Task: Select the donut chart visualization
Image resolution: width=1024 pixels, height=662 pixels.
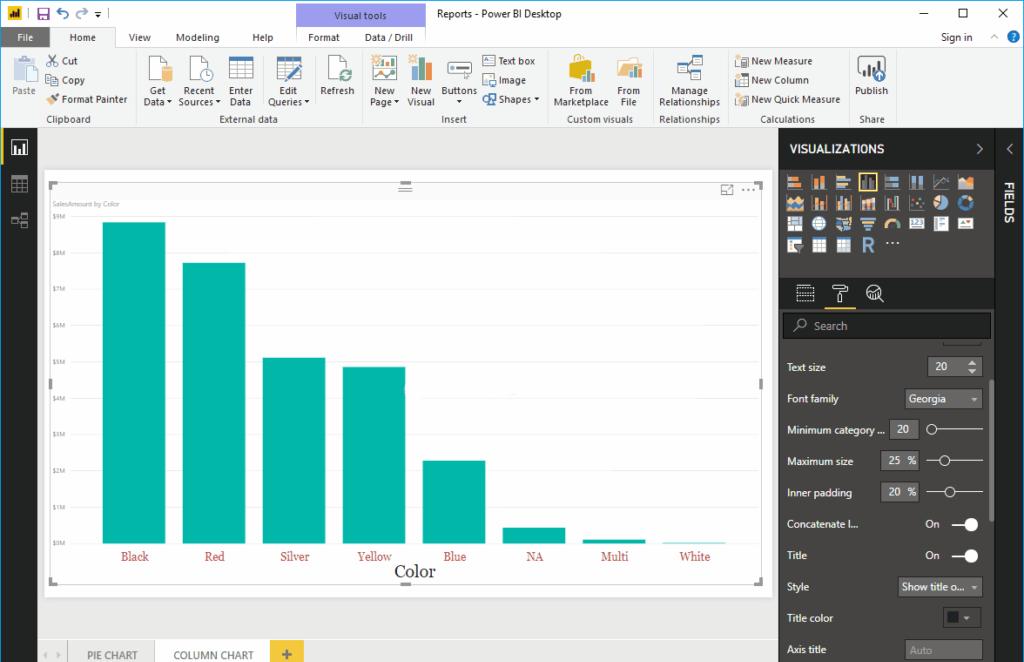Action: (x=966, y=203)
